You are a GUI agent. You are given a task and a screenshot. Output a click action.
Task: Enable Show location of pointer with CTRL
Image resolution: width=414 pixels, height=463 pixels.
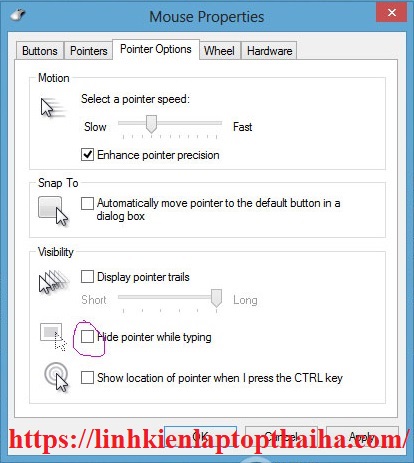[87, 378]
